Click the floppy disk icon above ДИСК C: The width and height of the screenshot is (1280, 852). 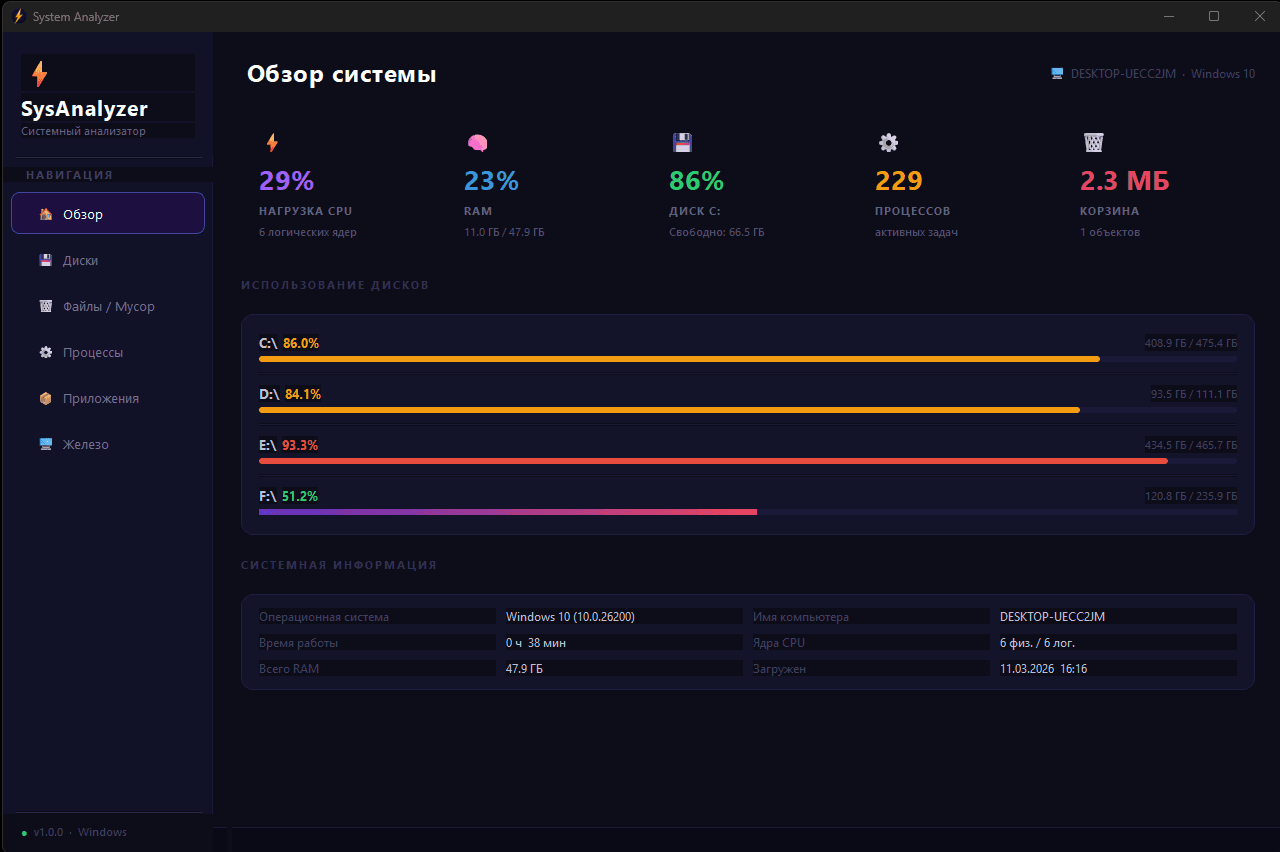coord(682,142)
